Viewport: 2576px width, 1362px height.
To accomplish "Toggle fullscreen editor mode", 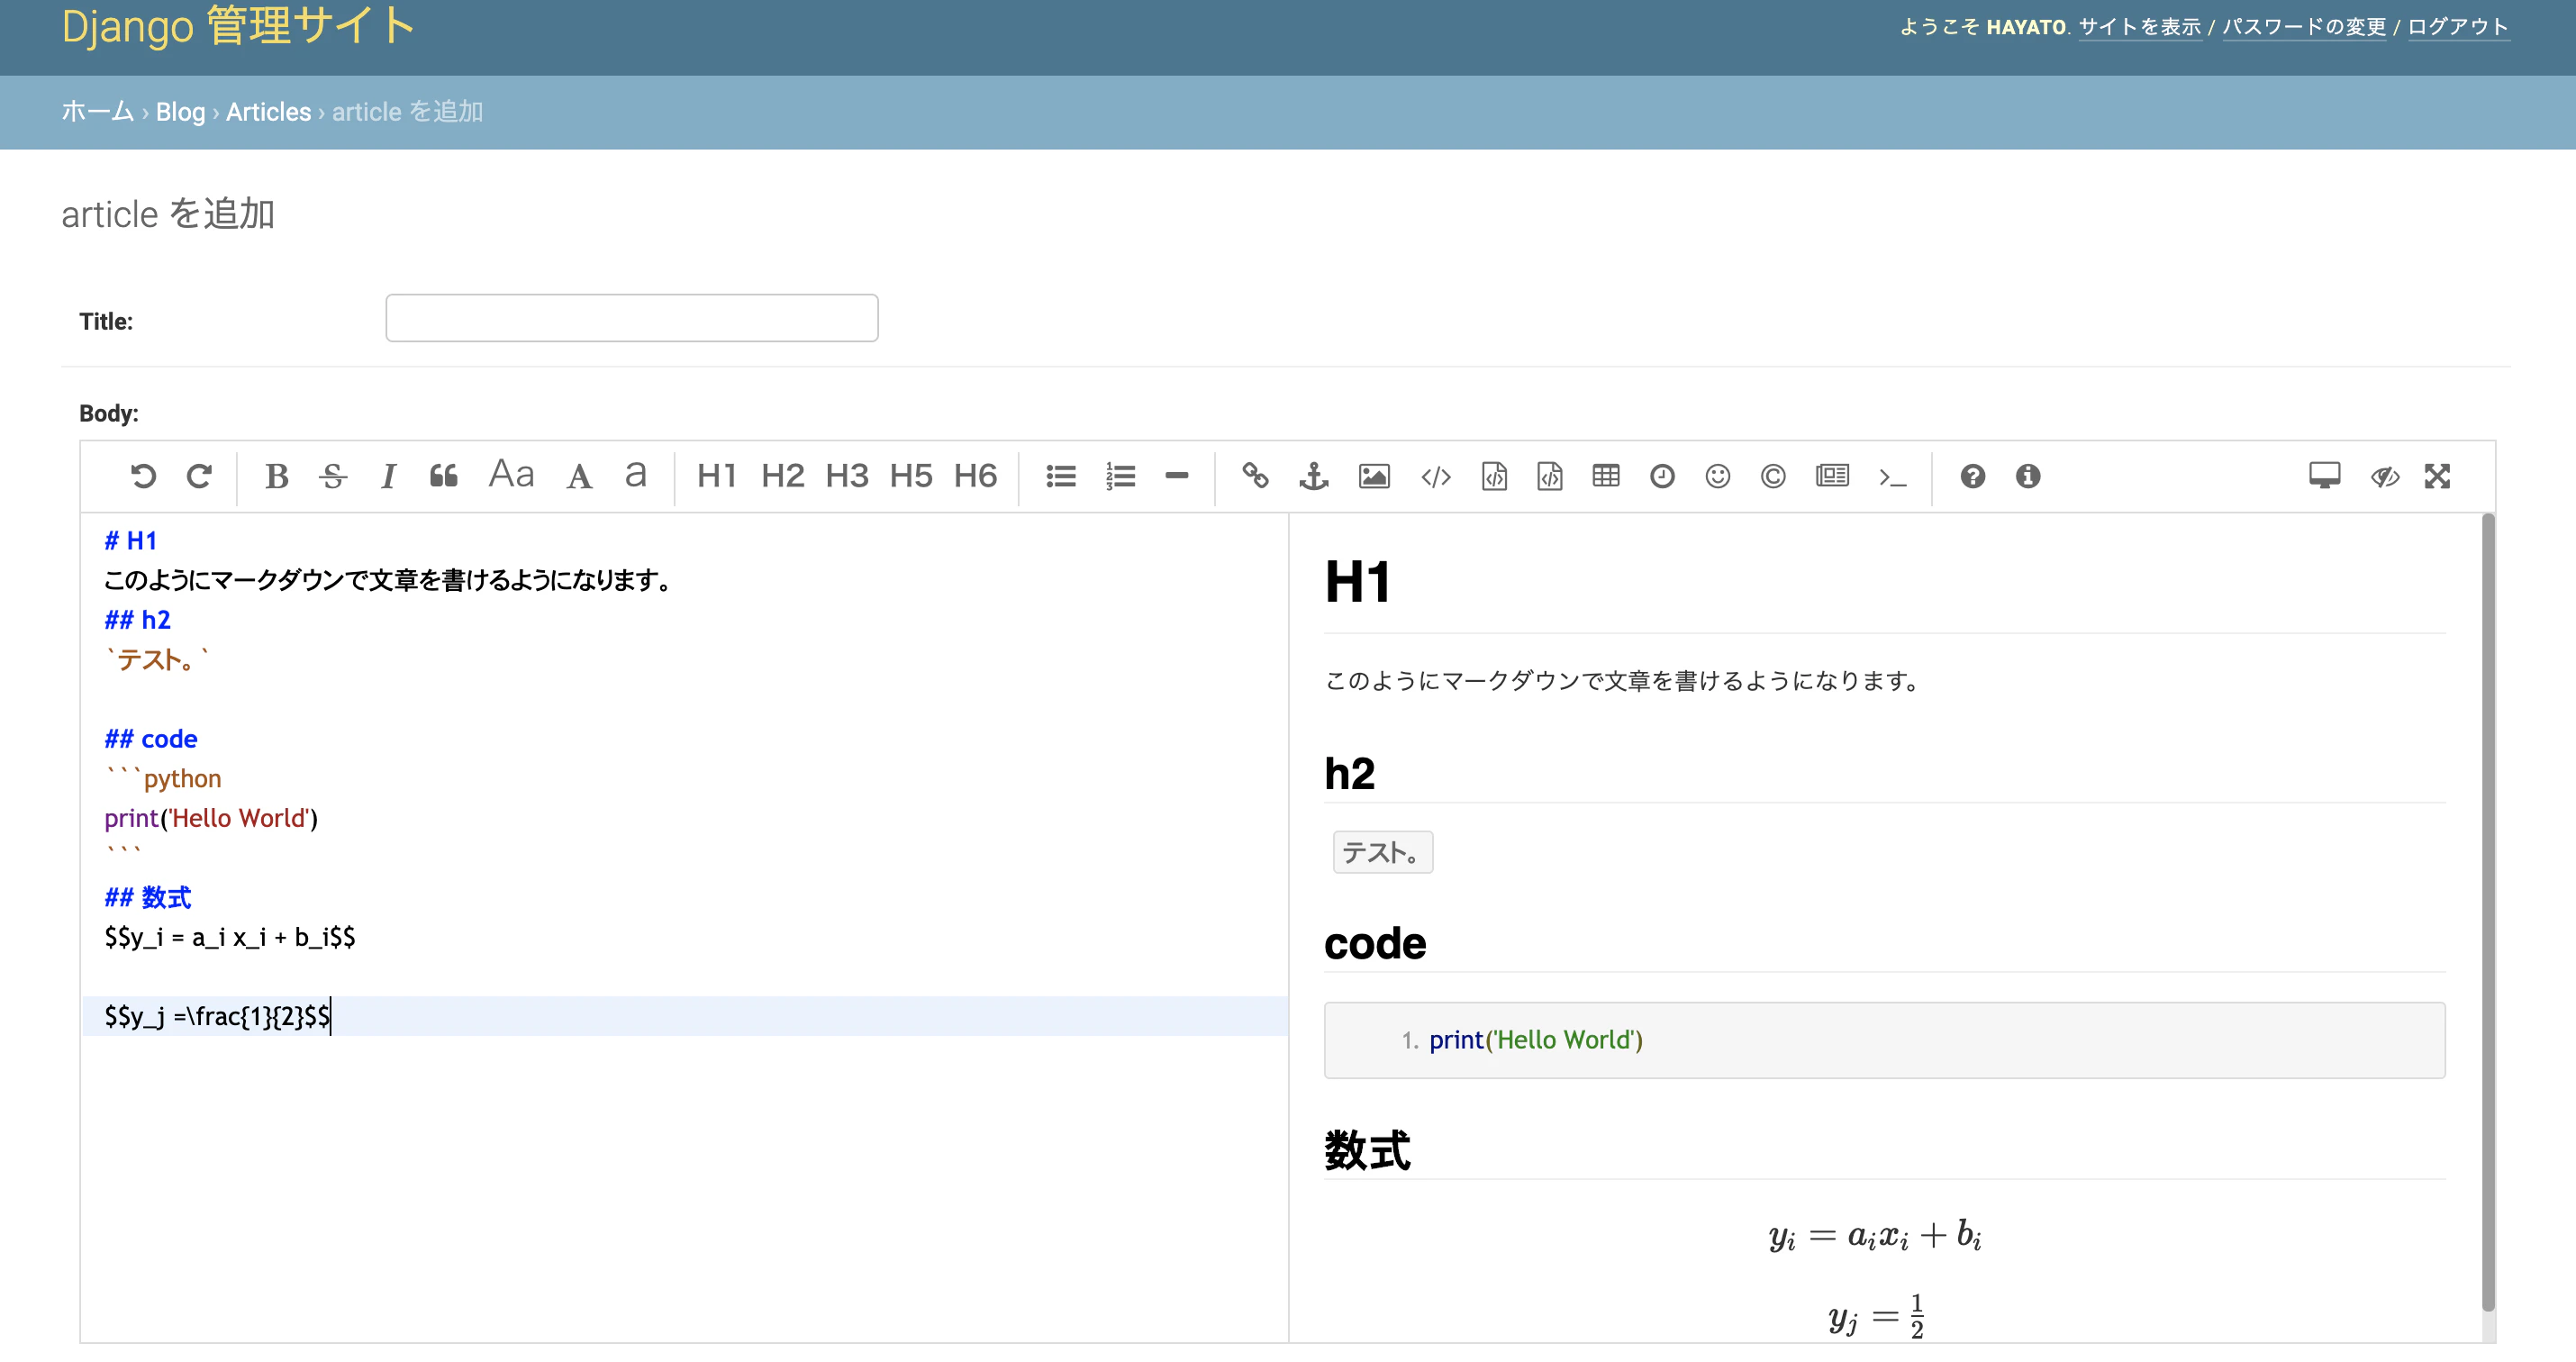I will coord(2437,476).
